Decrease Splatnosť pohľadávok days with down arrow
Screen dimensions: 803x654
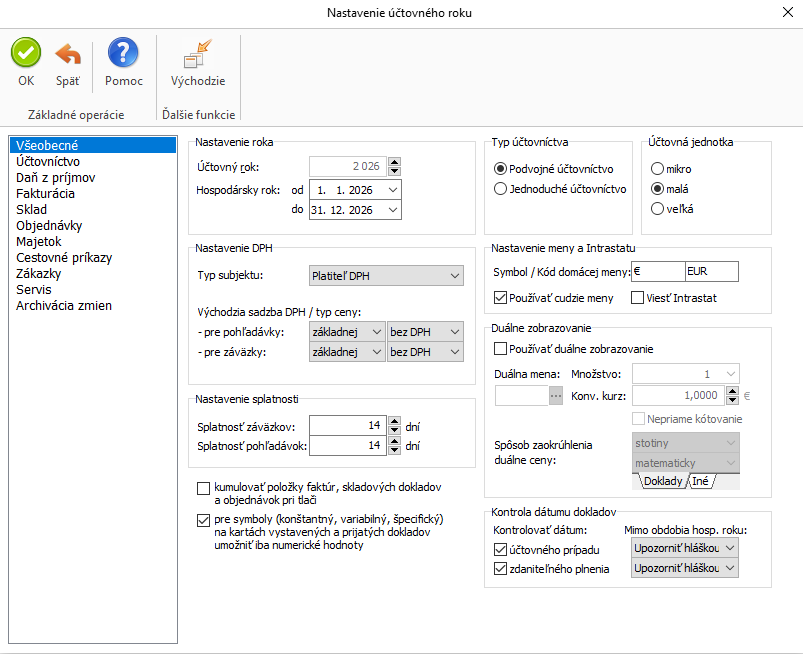tap(394, 450)
